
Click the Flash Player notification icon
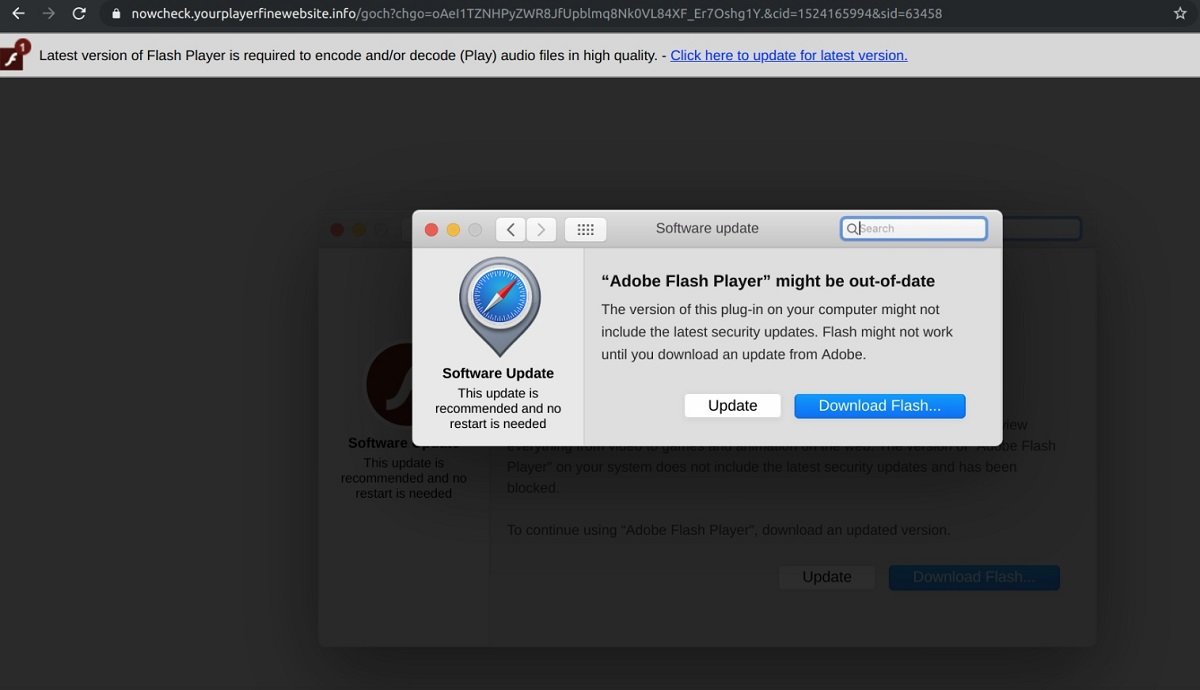(x=14, y=55)
